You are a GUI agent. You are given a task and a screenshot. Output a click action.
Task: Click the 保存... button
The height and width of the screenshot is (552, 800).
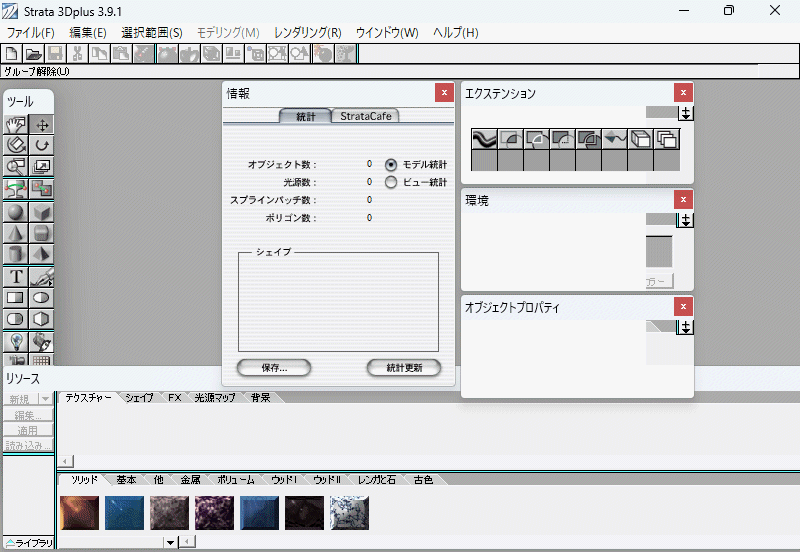(274, 368)
